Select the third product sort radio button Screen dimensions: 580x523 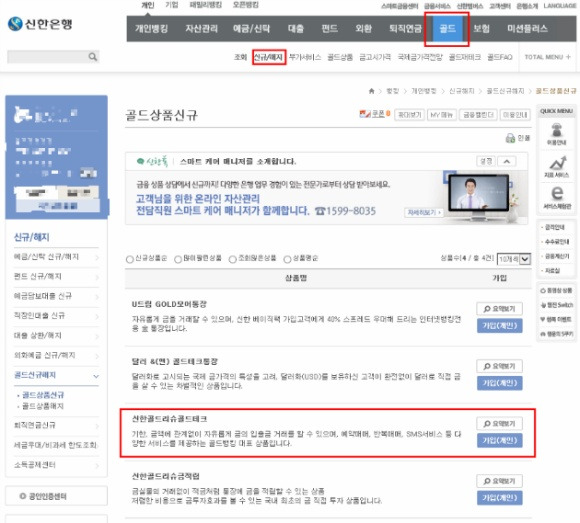pos(233,259)
